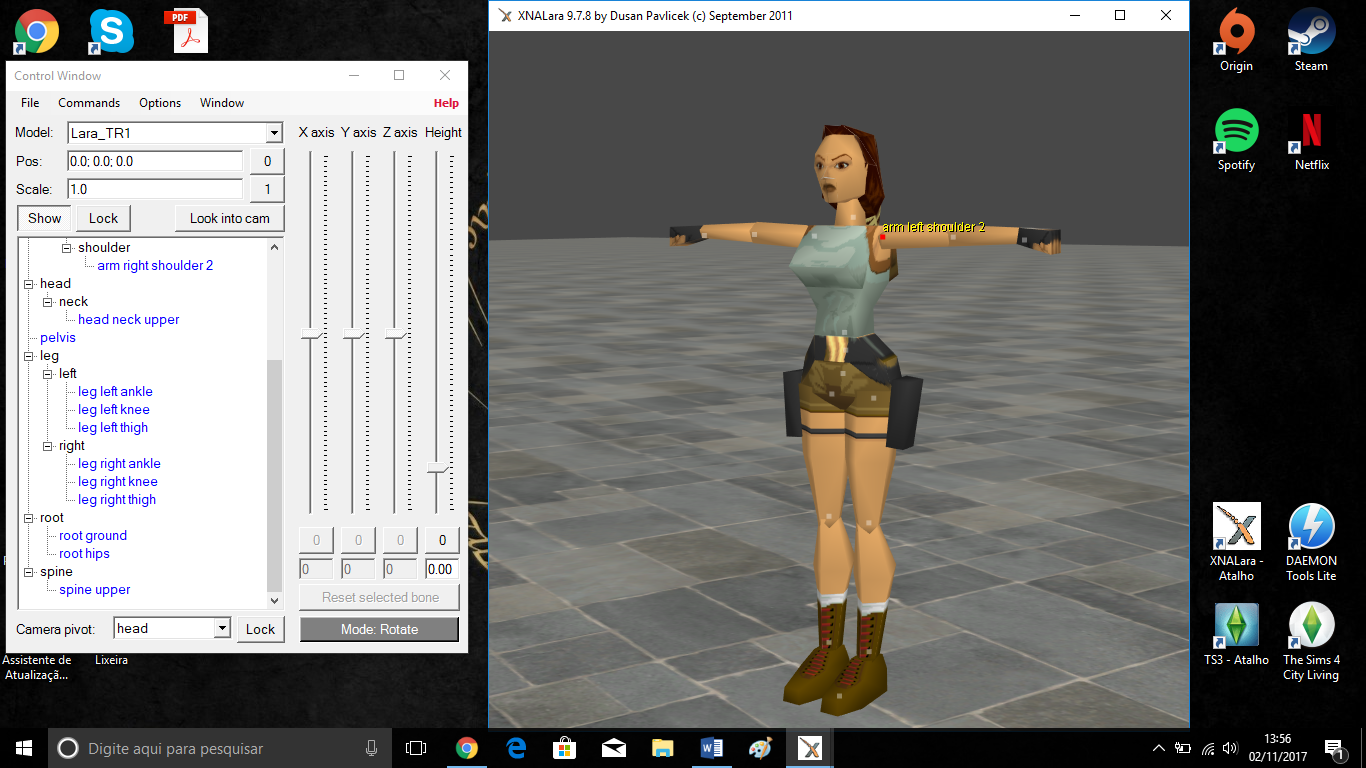Screen dimensions: 1366x768
Task: Click the Show button
Action: (x=42, y=217)
